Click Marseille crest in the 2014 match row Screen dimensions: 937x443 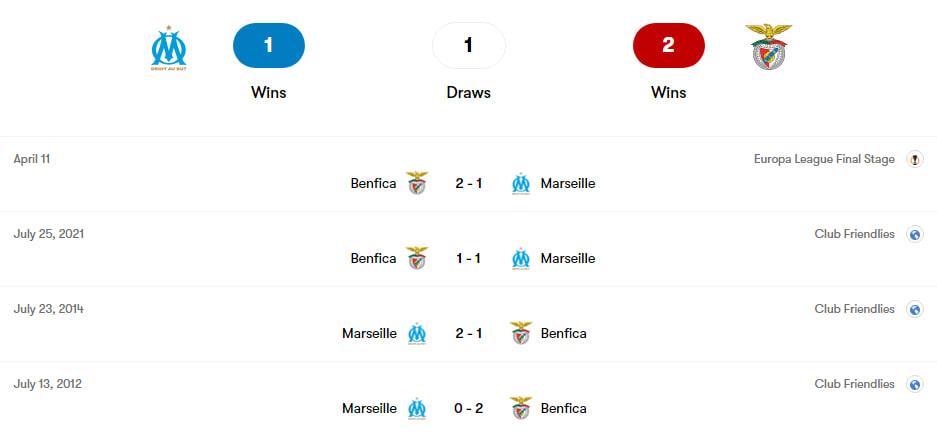click(x=417, y=333)
